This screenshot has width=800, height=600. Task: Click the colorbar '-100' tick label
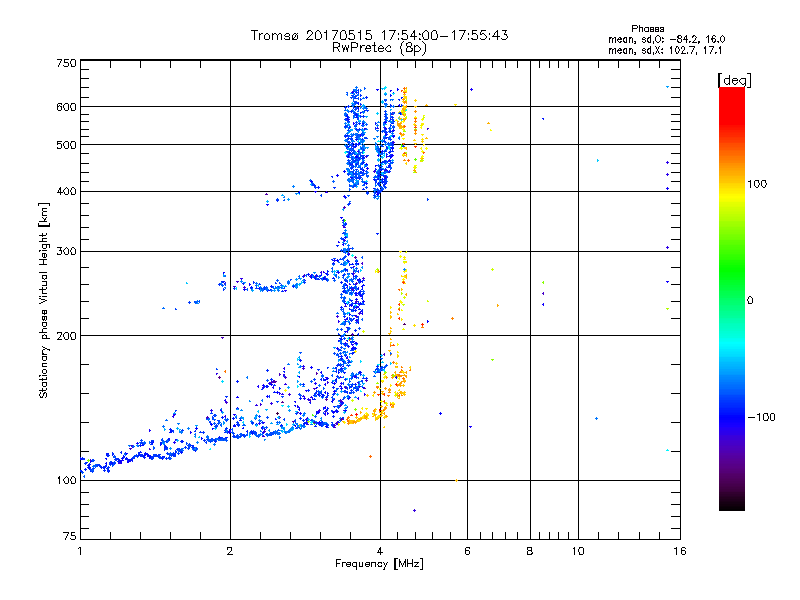(x=761, y=417)
